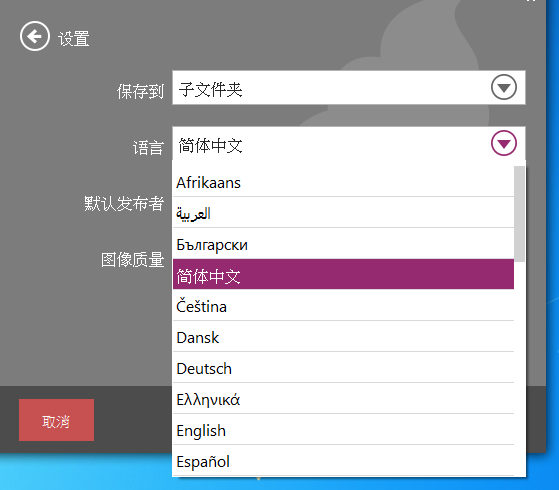Click the 子文件夹 combo box field

349,88
